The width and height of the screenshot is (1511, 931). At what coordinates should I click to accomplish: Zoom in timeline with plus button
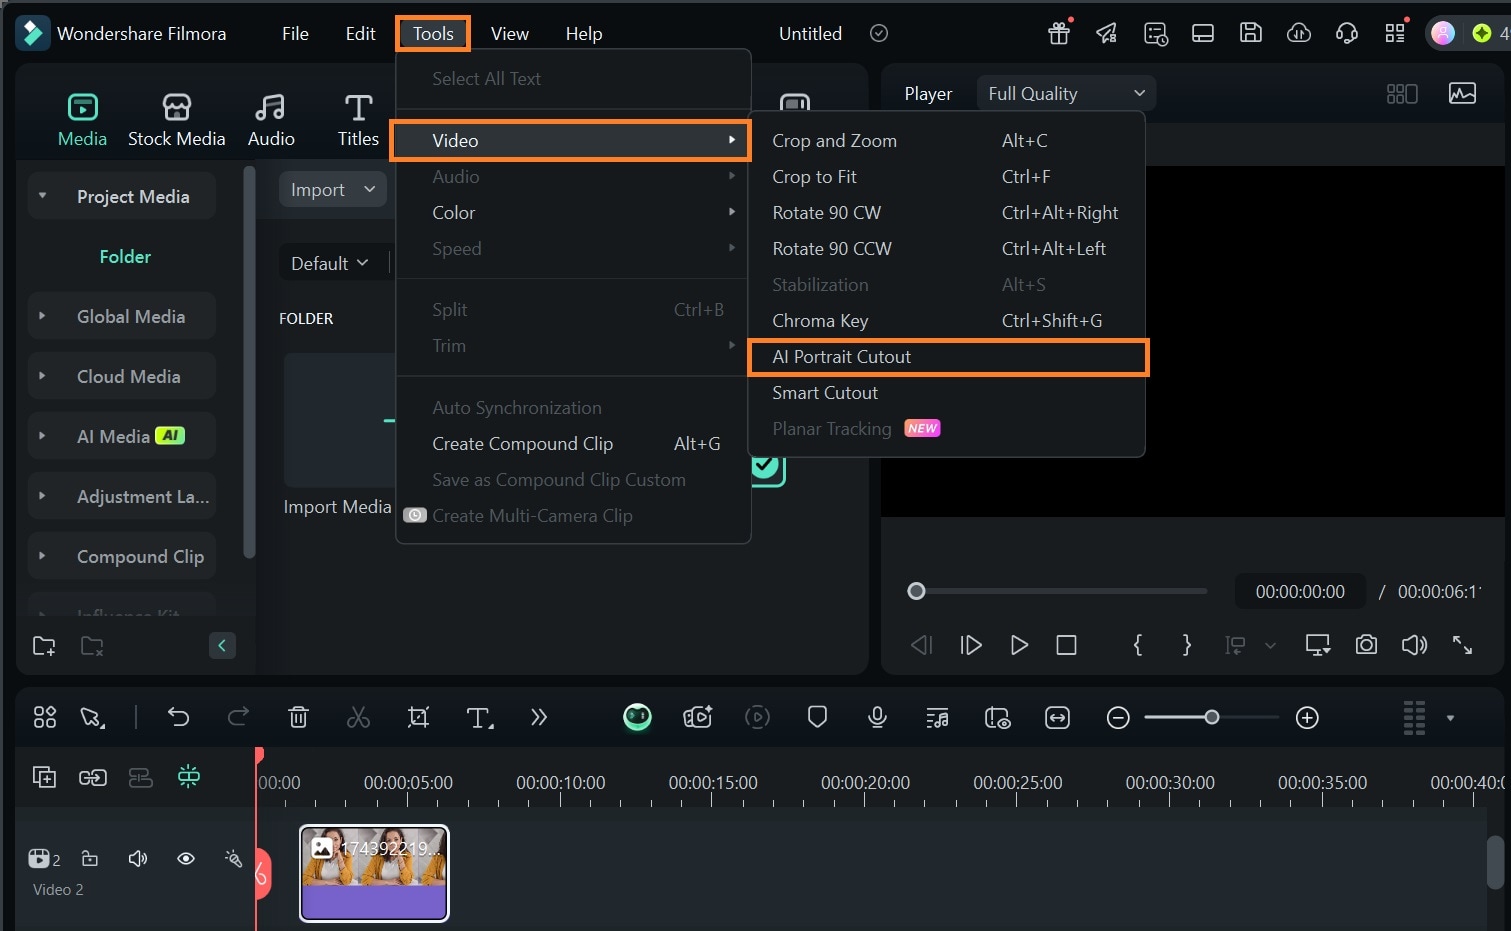click(x=1307, y=718)
